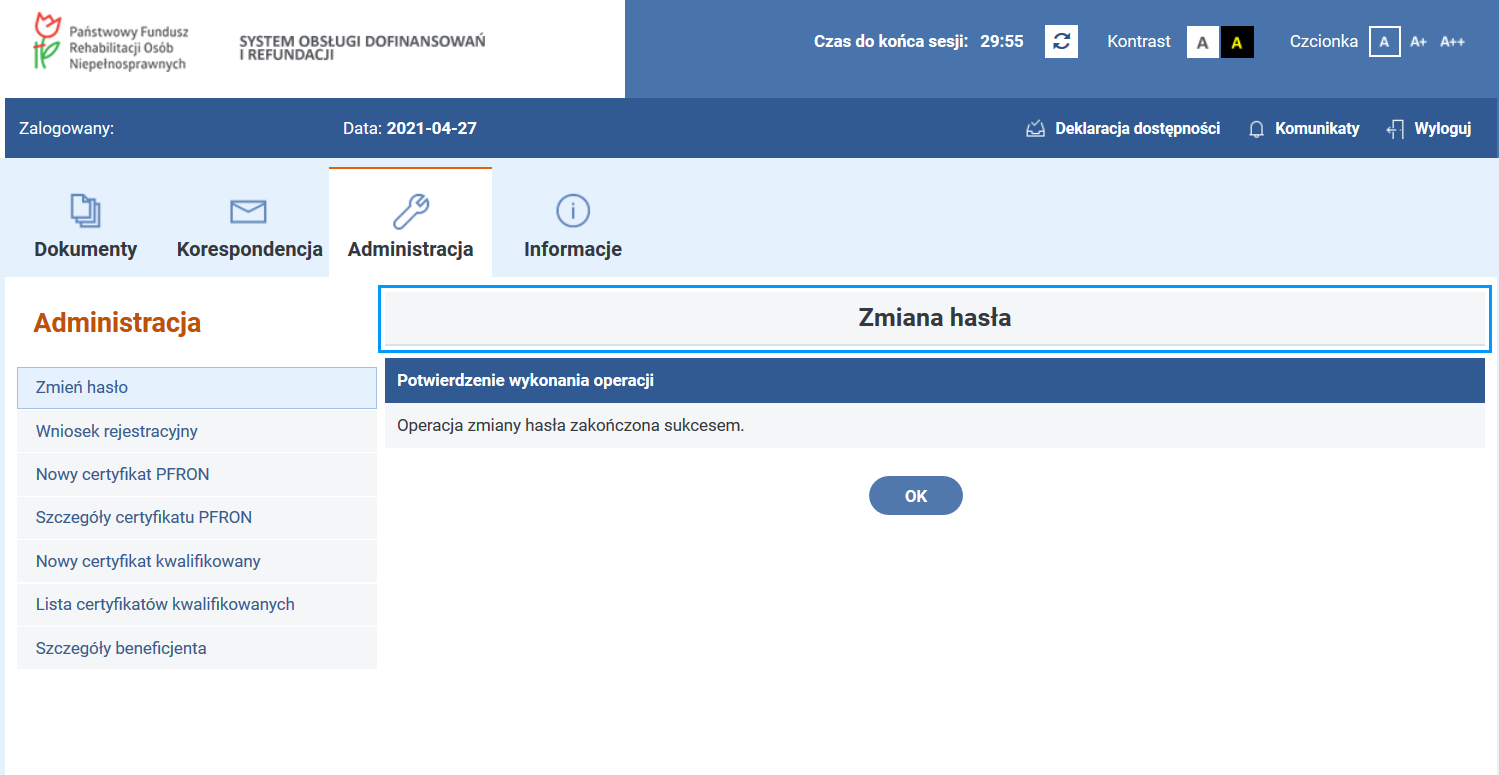This screenshot has height=775, width=1499.
Task: Click the orange Administracja sidebar heading
Action: (117, 323)
